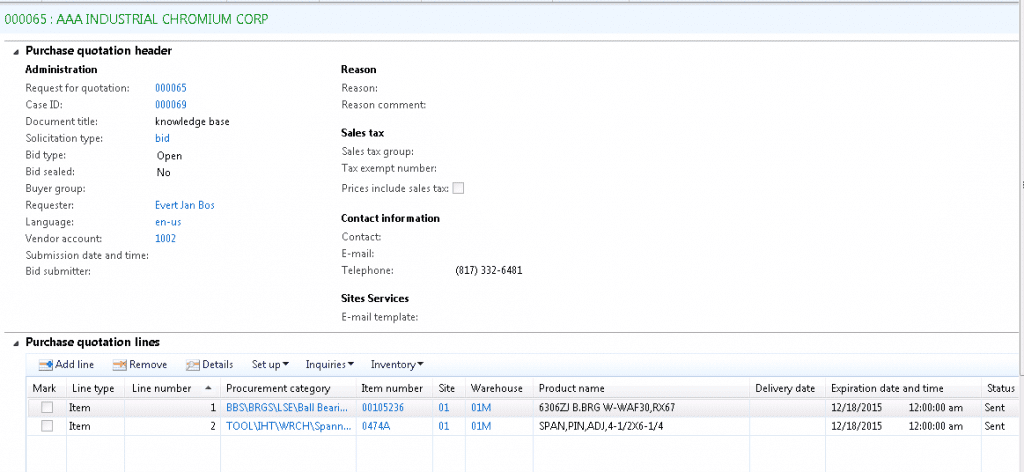Click the Details icon in toolbar

tap(192, 365)
